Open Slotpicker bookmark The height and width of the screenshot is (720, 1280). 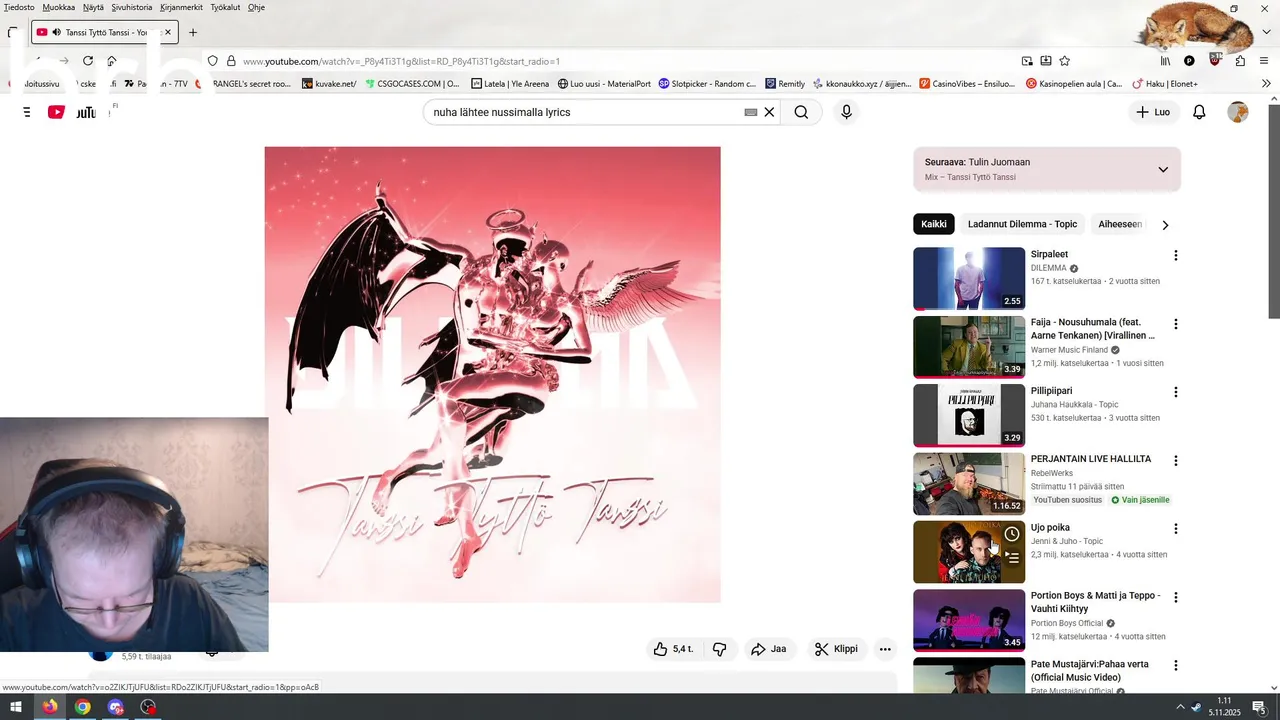(x=707, y=84)
